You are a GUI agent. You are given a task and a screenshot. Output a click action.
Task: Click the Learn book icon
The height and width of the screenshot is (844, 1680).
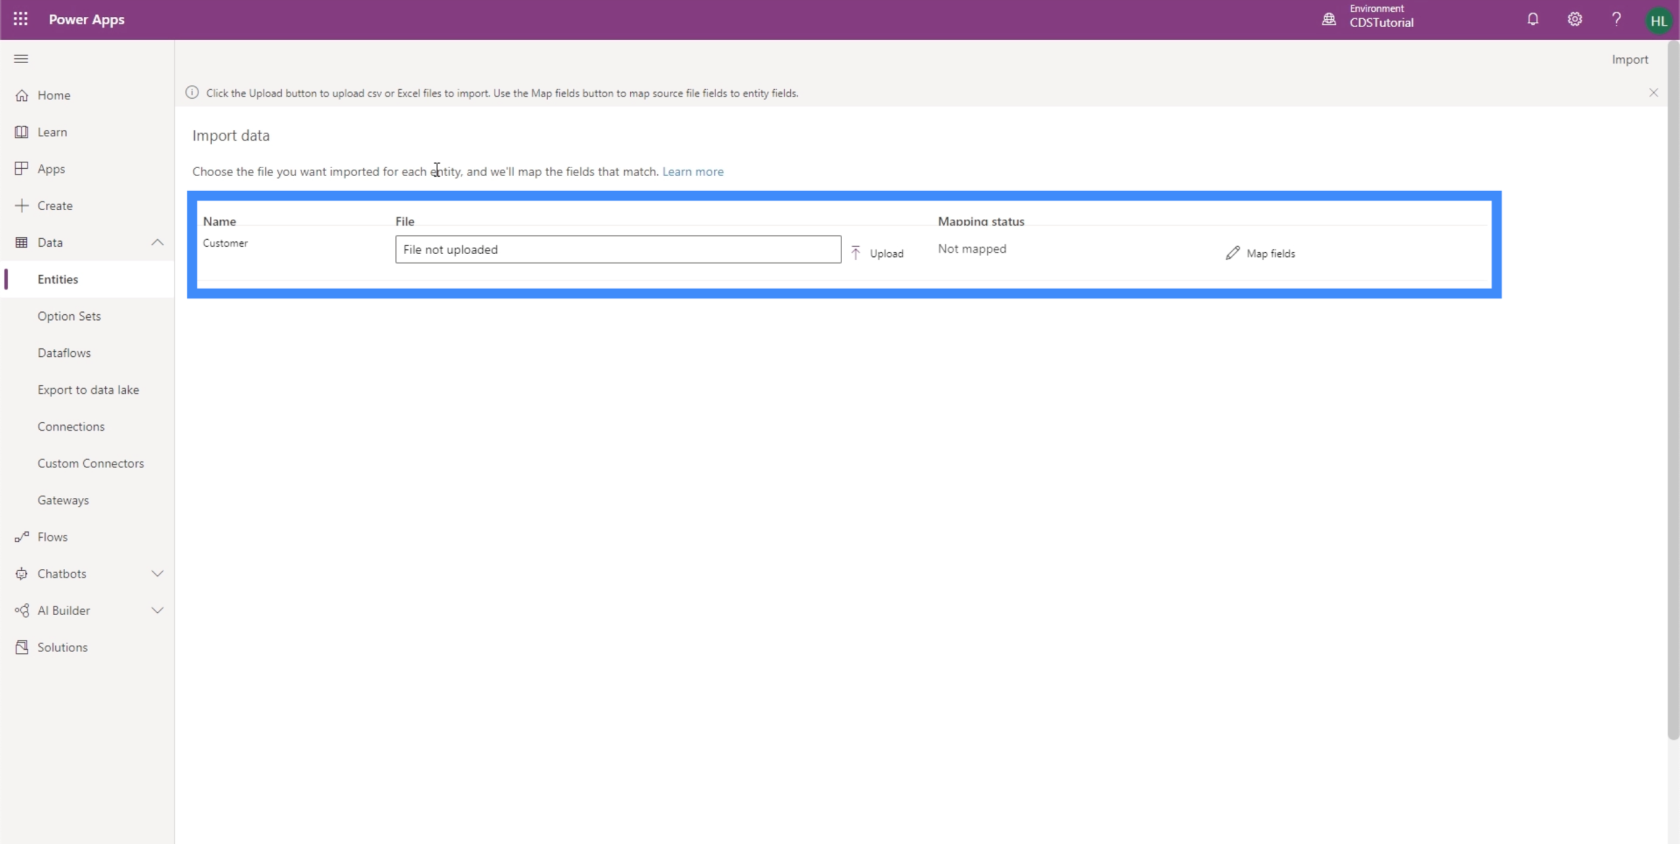coord(21,132)
